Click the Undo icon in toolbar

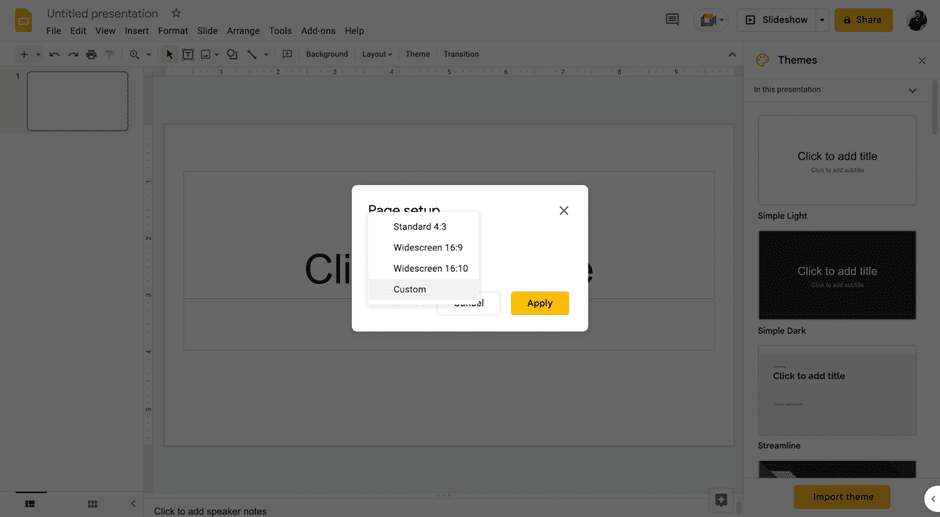(x=54, y=54)
